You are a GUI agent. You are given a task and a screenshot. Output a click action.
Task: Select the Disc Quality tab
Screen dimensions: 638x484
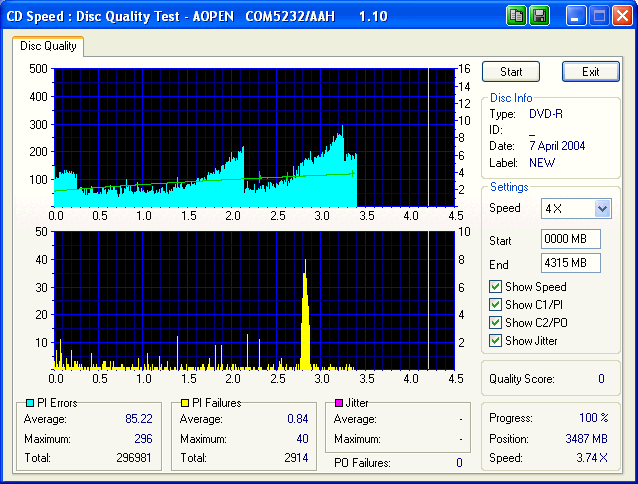point(48,46)
